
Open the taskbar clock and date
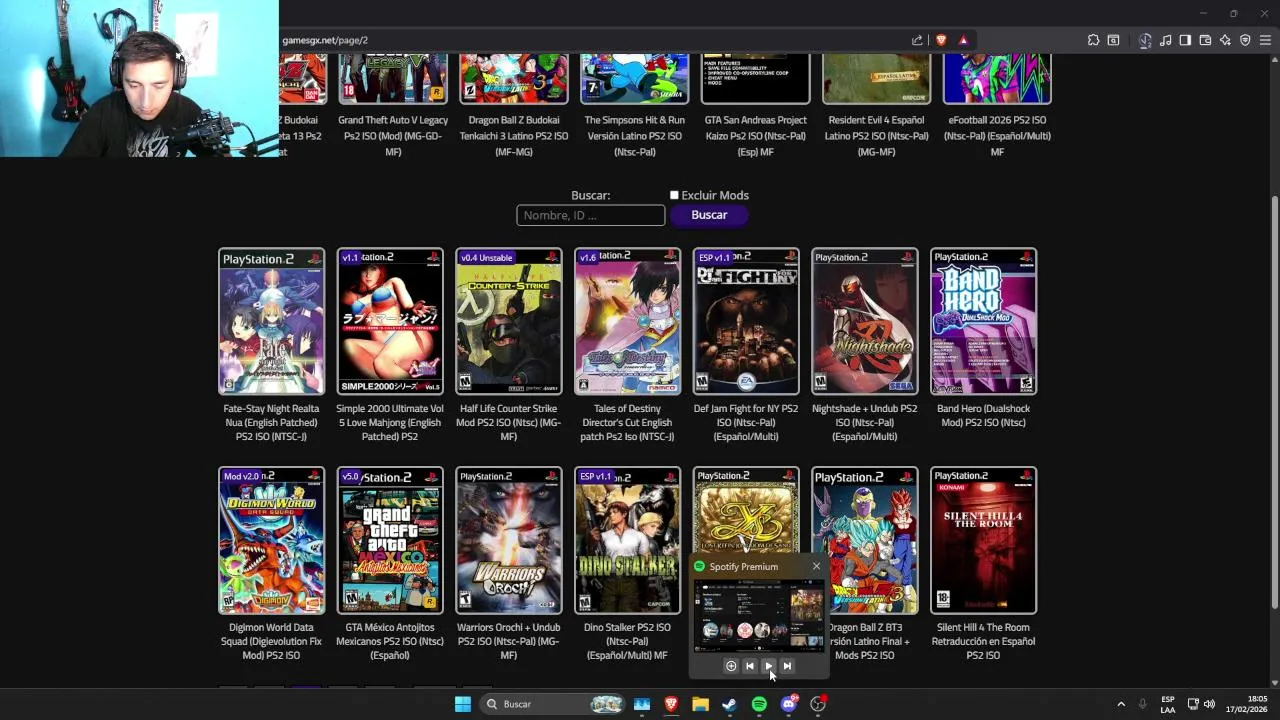(1248, 704)
